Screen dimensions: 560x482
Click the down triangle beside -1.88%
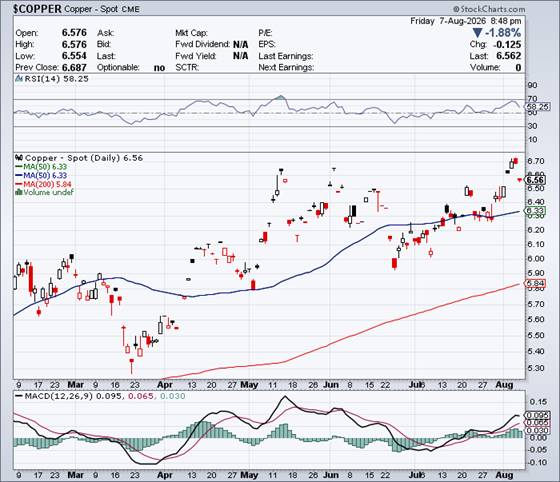477,33
